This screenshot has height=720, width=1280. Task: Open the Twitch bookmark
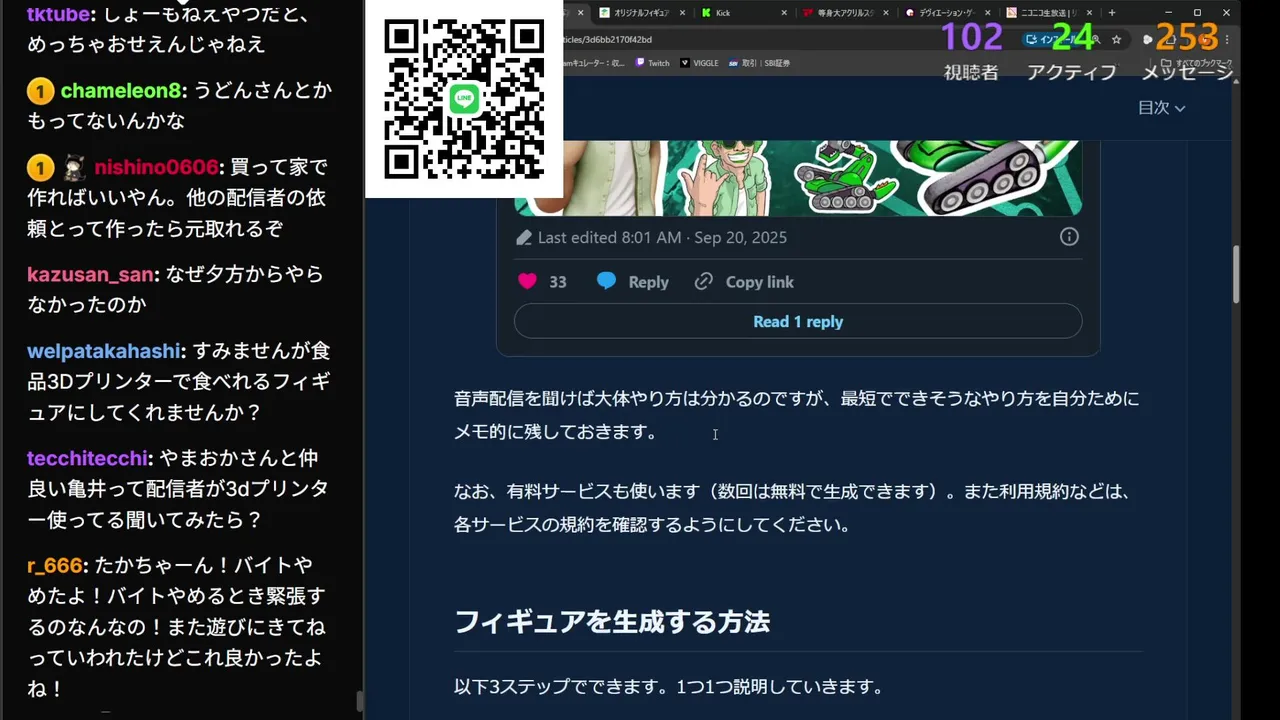[x=652, y=63]
